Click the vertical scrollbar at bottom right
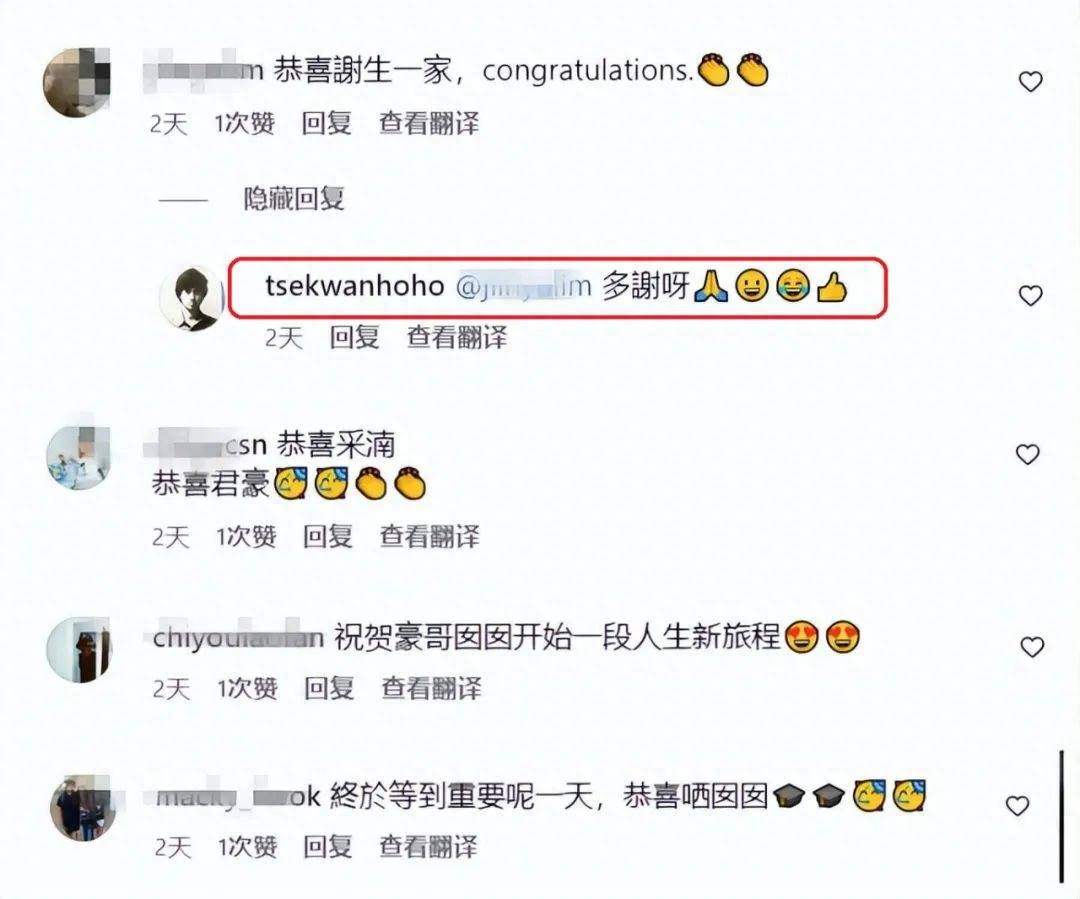This screenshot has height=899, width=1080. [1061, 817]
